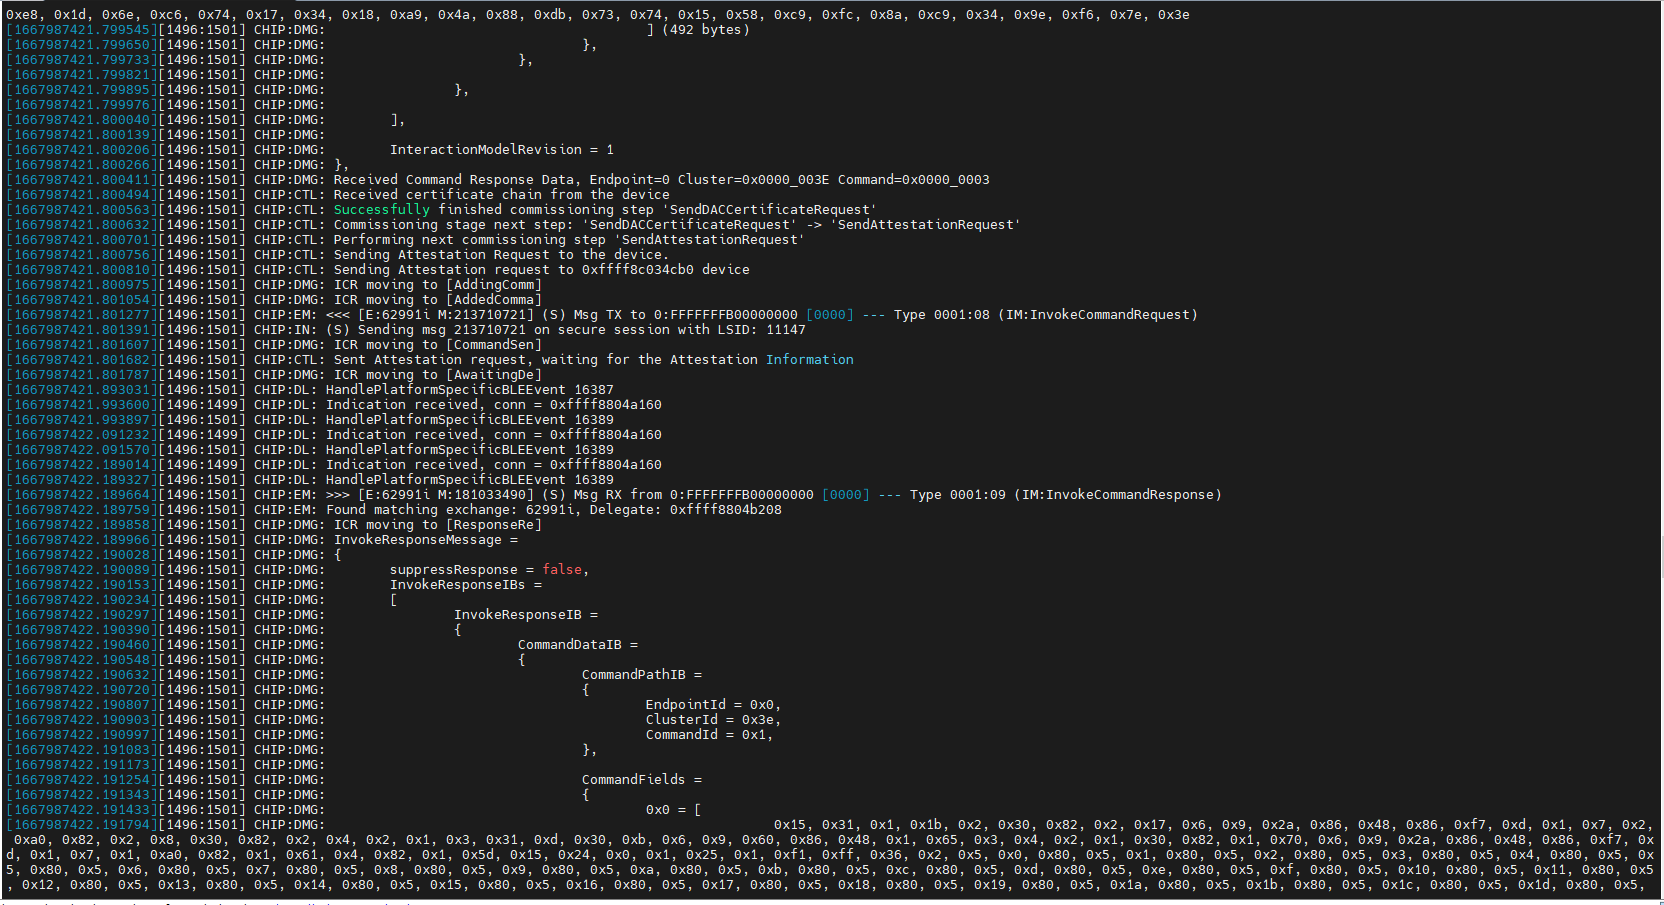This screenshot has height=905, width=1664.
Task: Select "CommandId = 0x1," field
Action: pos(710,735)
